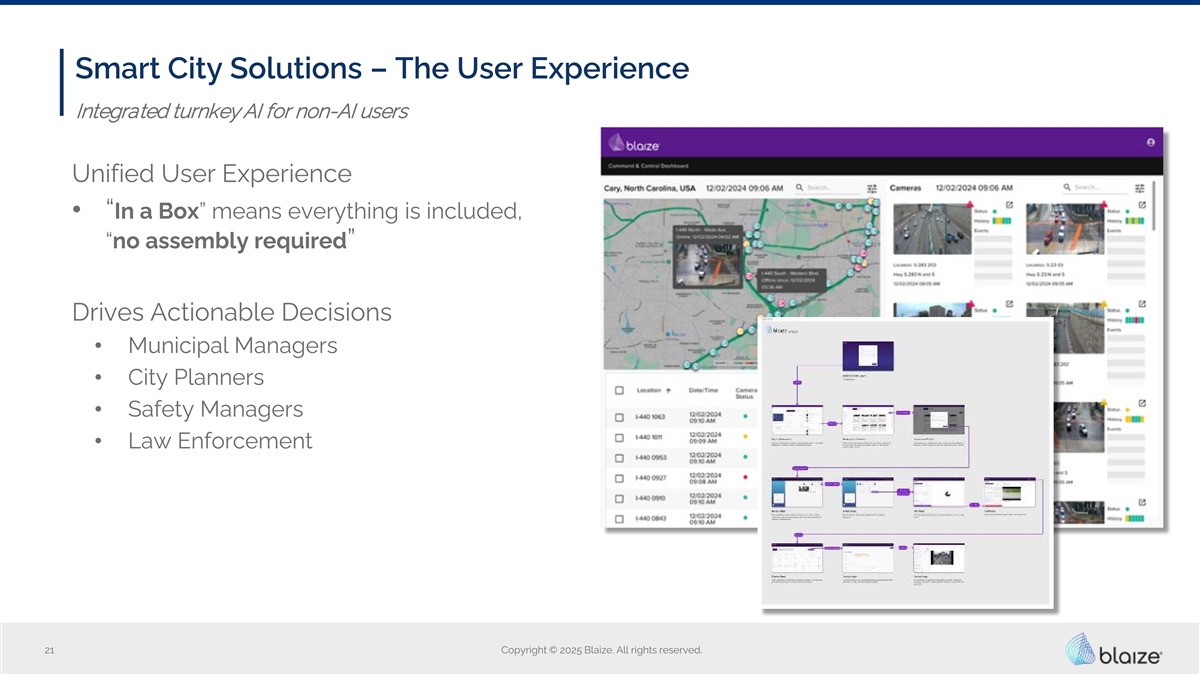The height and width of the screenshot is (675, 1200).
Task: Open S-283 203 camera in new window
Action: pyautogui.click(x=1009, y=205)
